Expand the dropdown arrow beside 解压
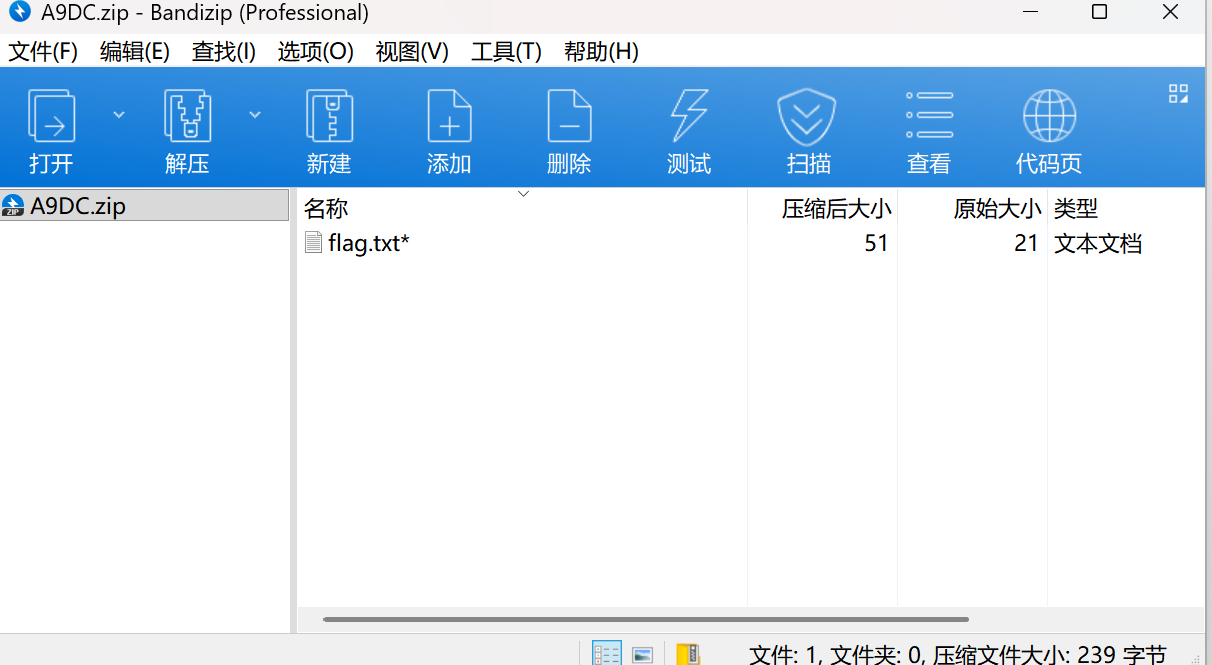Image resolution: width=1212 pixels, height=665 pixels. [x=255, y=115]
